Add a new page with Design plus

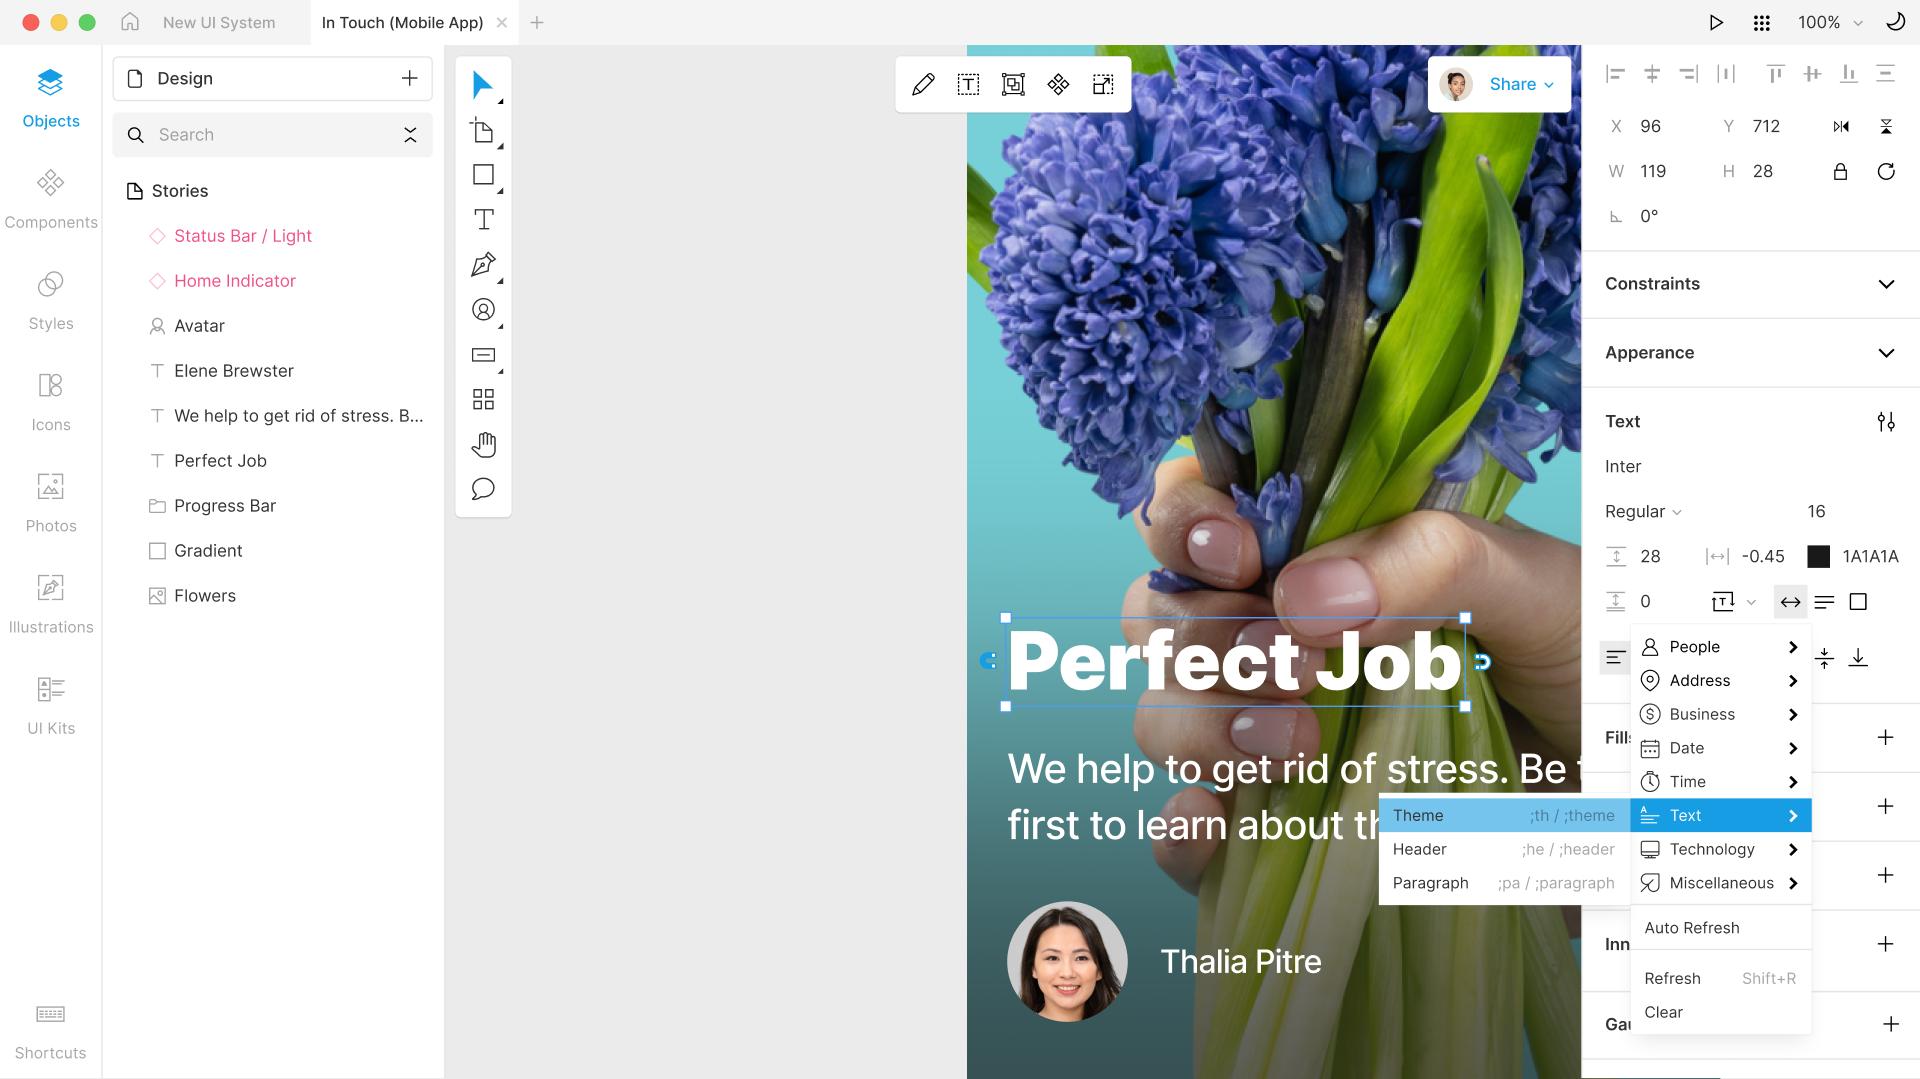coord(409,79)
